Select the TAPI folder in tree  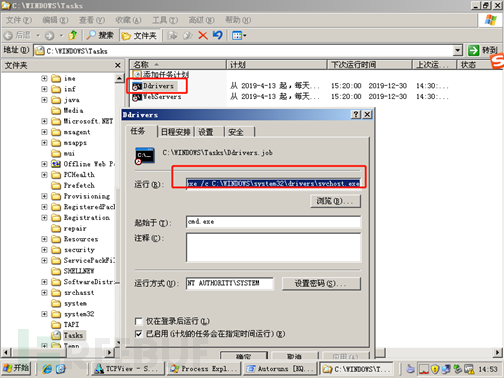pyautogui.click(x=65, y=325)
